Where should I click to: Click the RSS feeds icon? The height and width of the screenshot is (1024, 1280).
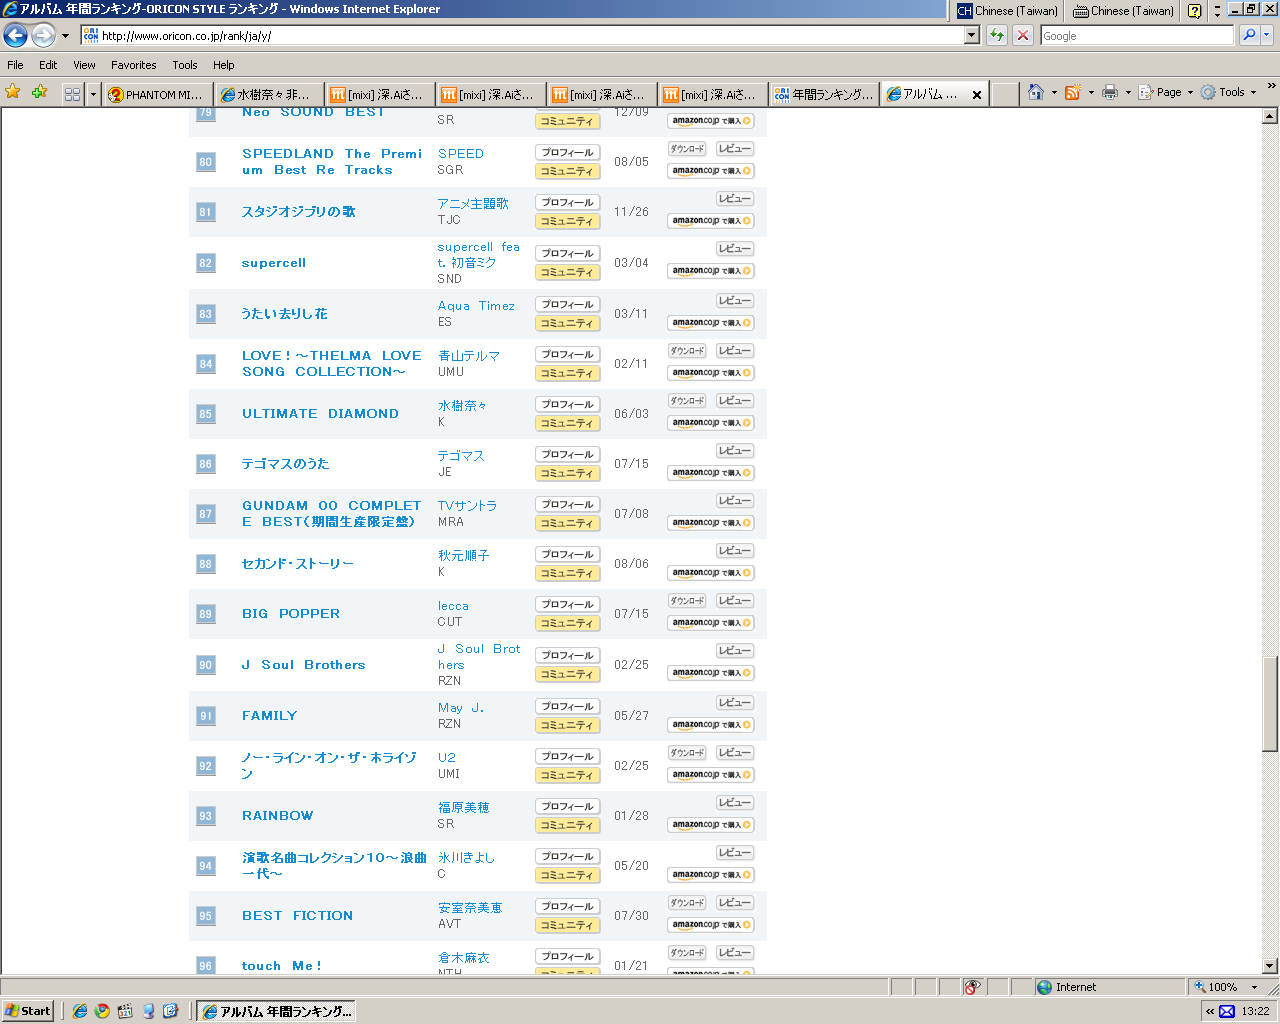[x=1072, y=92]
